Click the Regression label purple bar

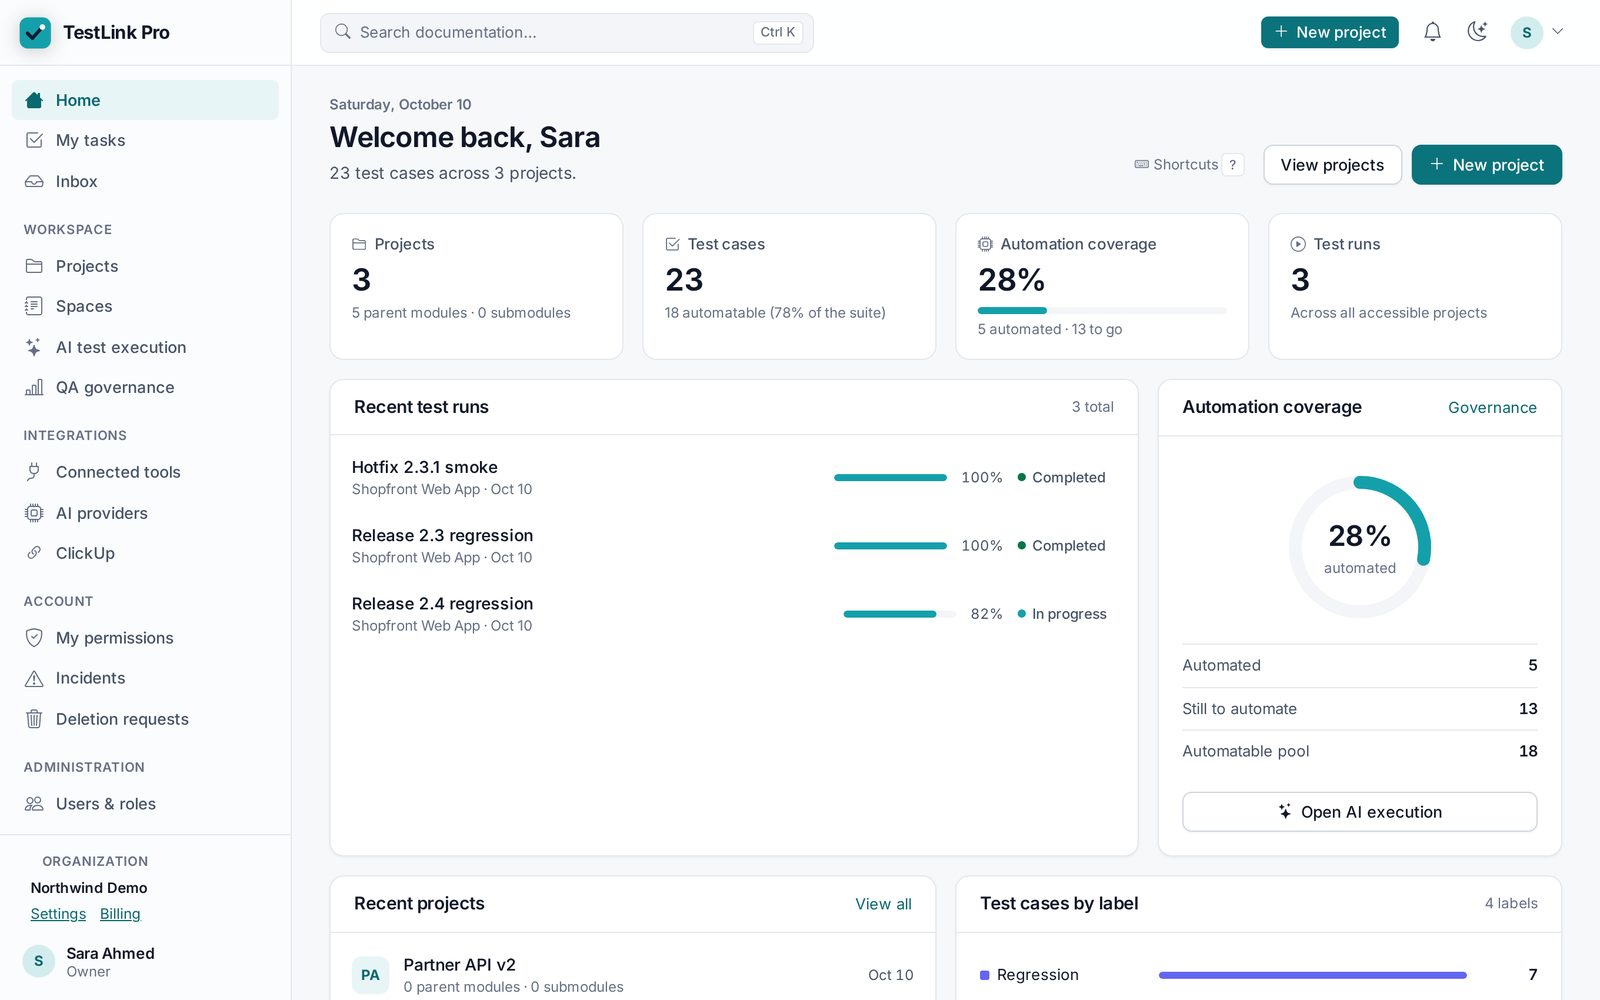click(x=1312, y=975)
